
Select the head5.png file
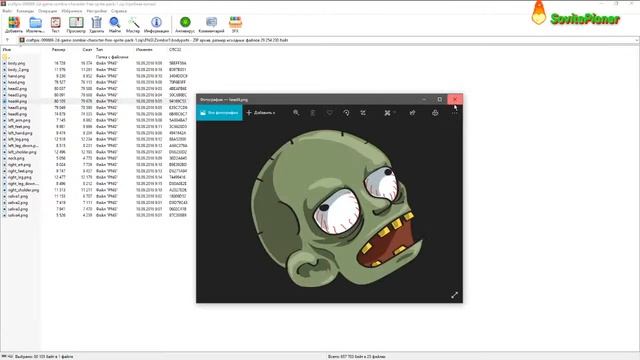17,108
